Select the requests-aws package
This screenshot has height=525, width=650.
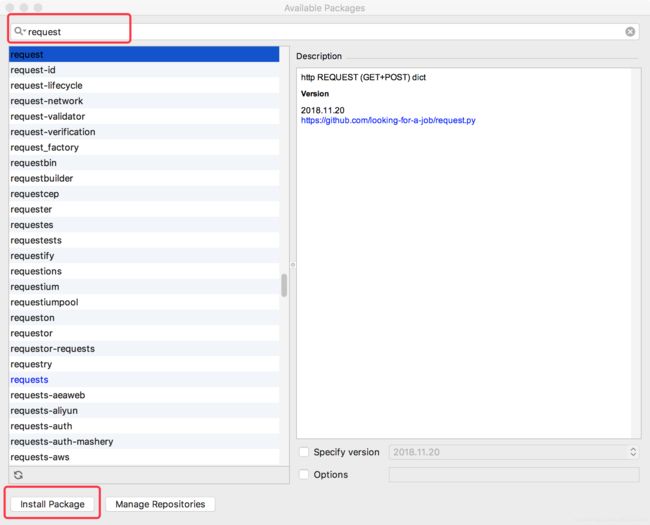pos(144,457)
